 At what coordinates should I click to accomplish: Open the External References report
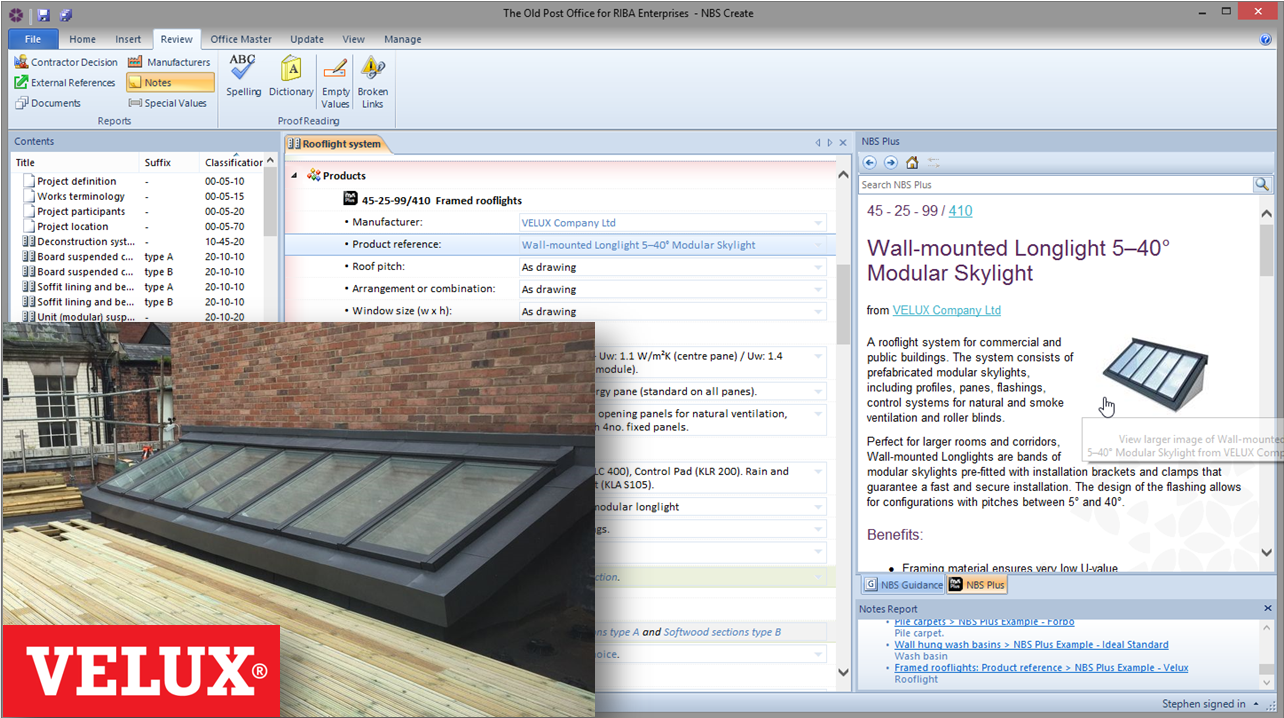point(65,82)
